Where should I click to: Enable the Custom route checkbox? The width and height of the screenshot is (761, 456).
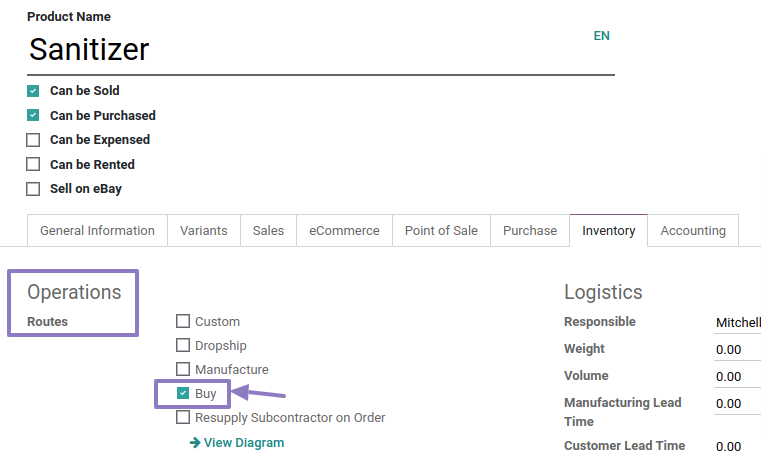[x=183, y=322]
